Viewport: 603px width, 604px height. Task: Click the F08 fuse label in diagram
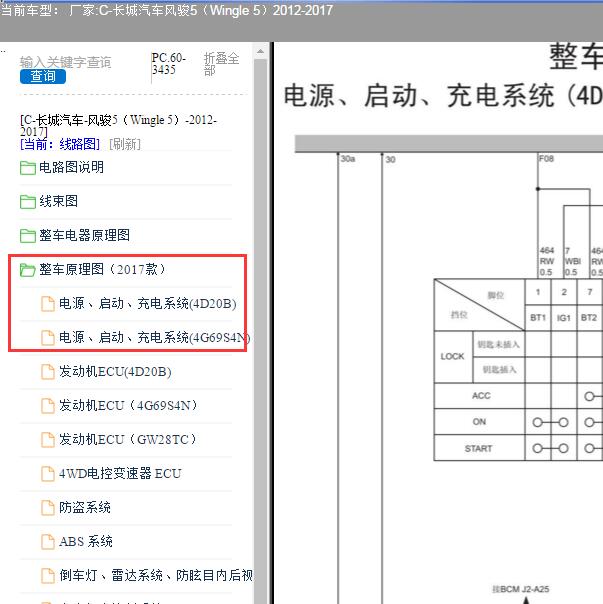546,159
